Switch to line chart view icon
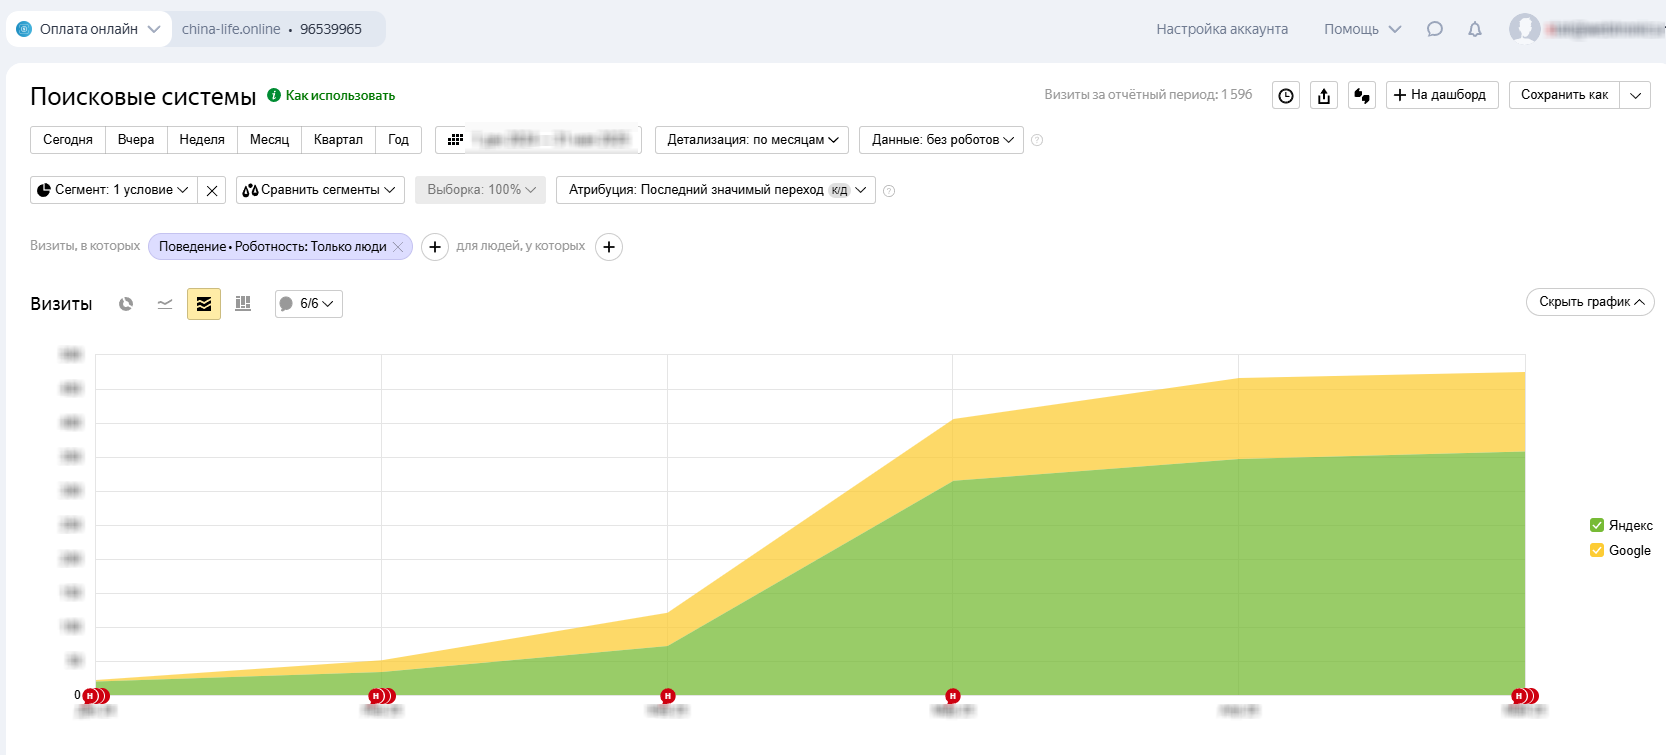 [x=165, y=304]
